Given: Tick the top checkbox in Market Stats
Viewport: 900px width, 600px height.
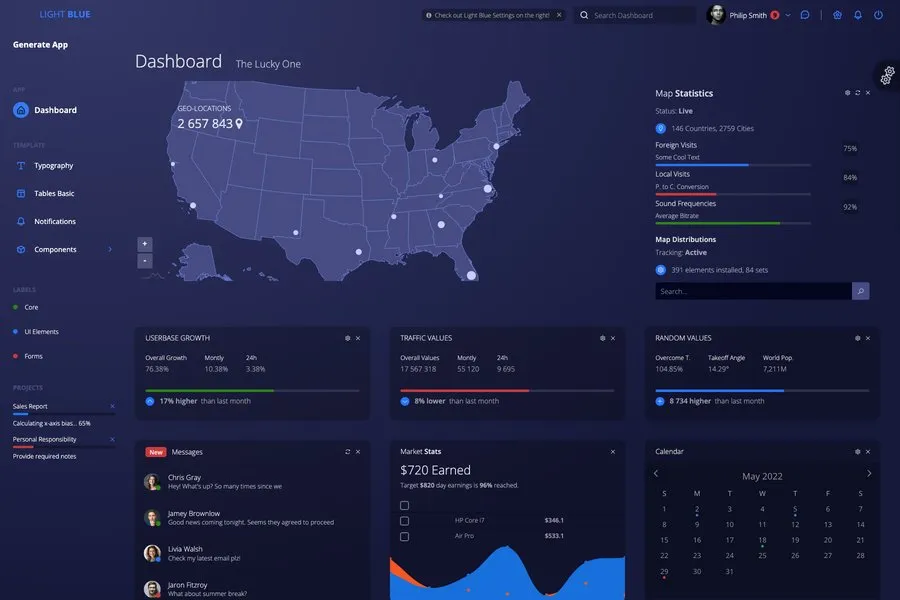Looking at the screenshot, I should point(404,505).
